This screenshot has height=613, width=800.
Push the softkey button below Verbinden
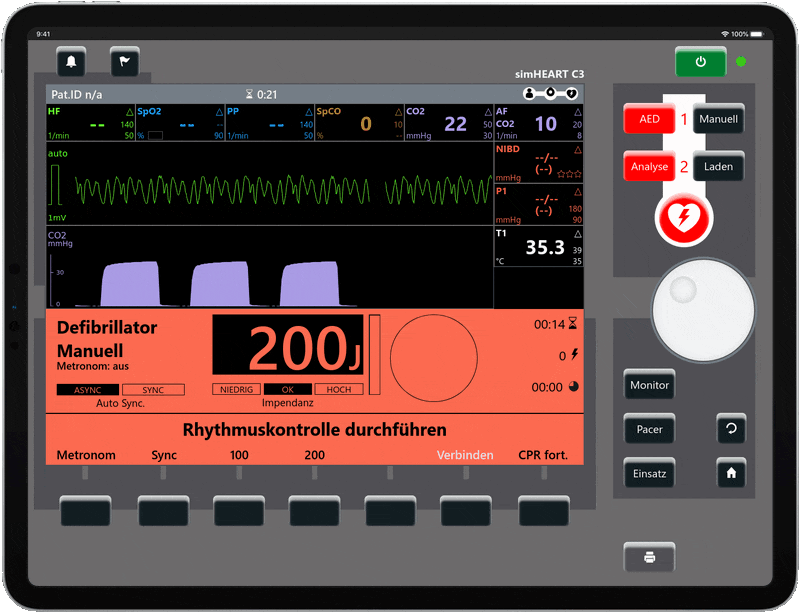coord(466,510)
